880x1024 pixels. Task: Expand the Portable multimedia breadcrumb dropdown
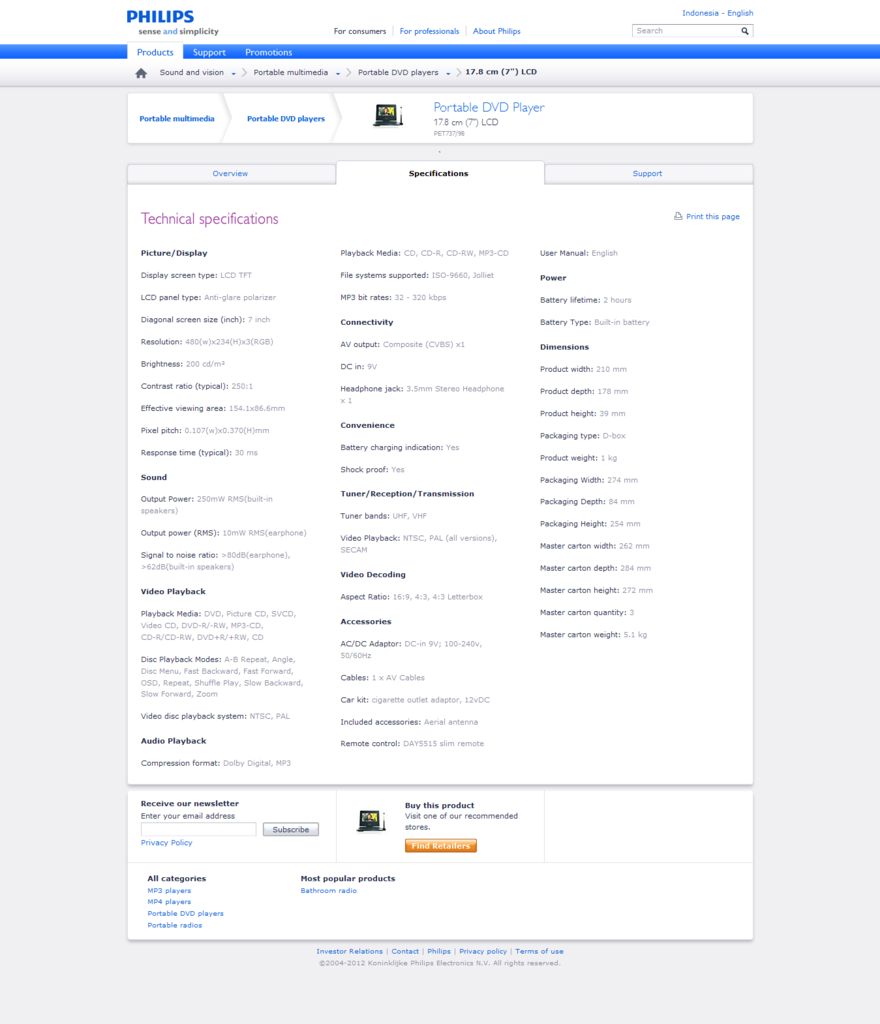[x=338, y=74]
